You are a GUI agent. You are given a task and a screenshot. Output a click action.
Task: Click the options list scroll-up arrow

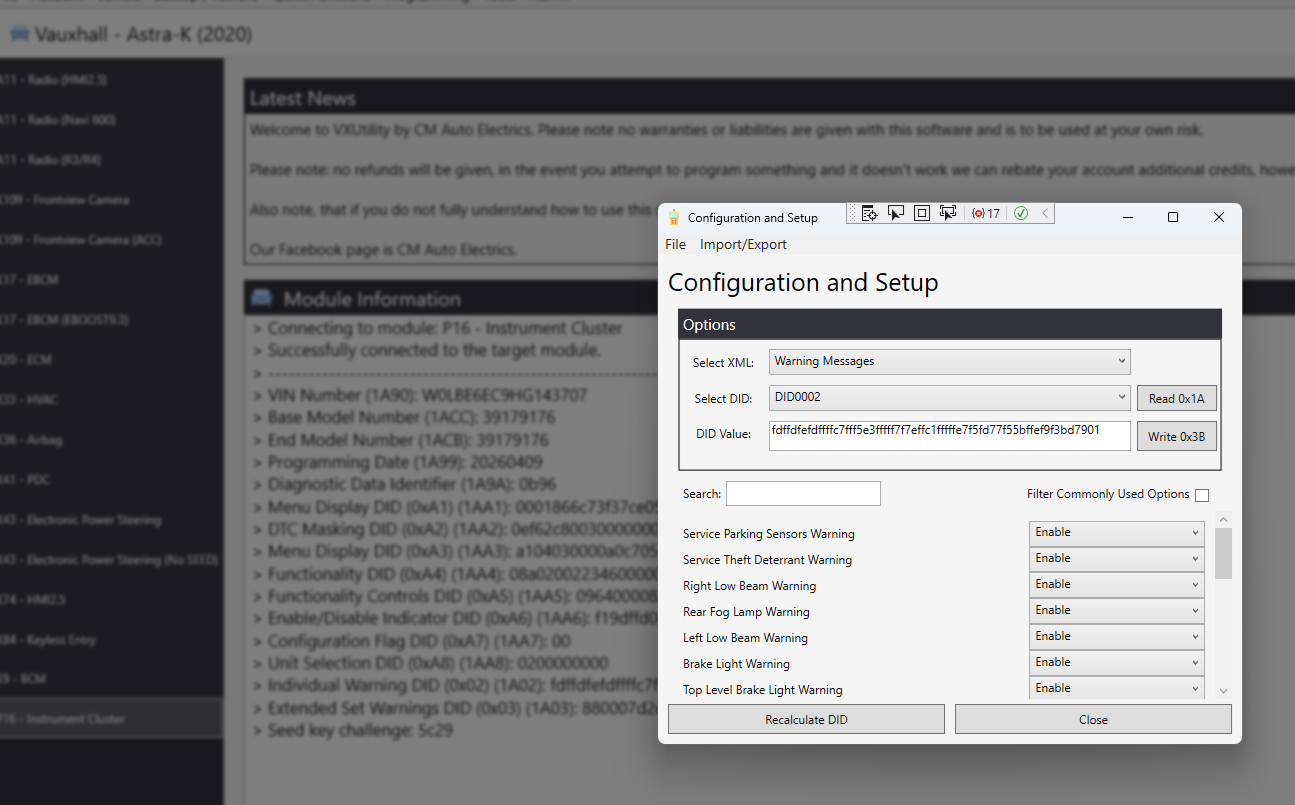click(1223, 520)
